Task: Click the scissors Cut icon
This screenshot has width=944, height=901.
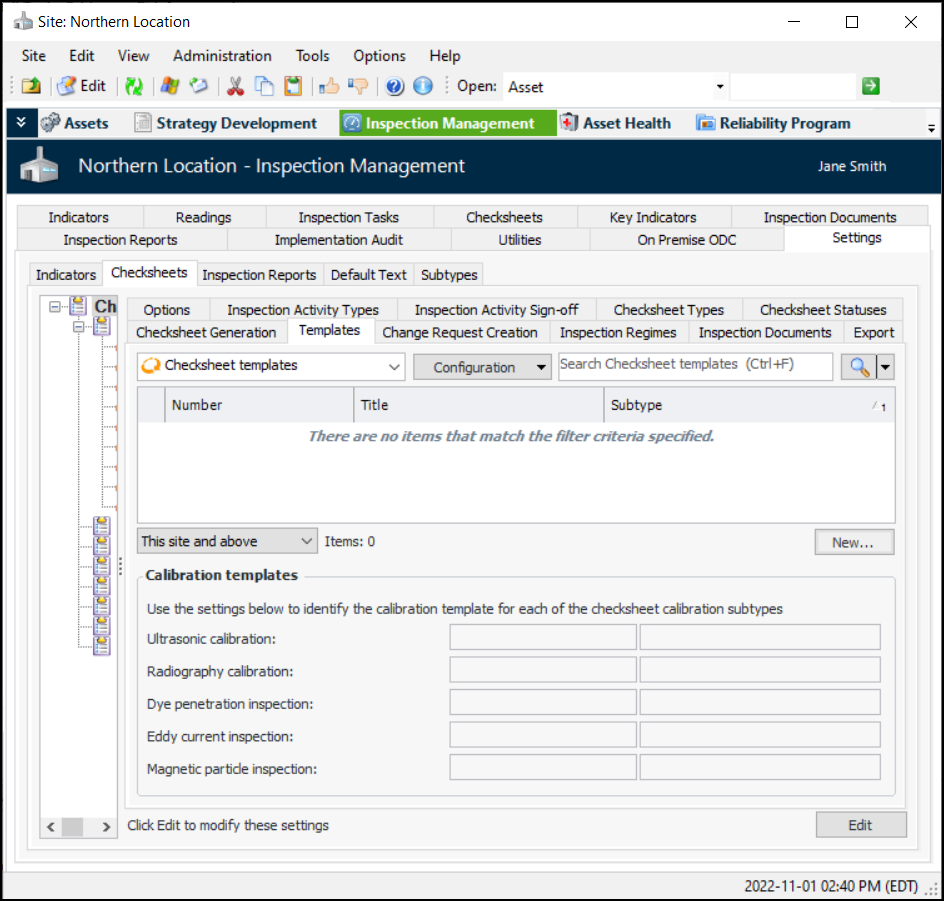Action: click(236, 87)
